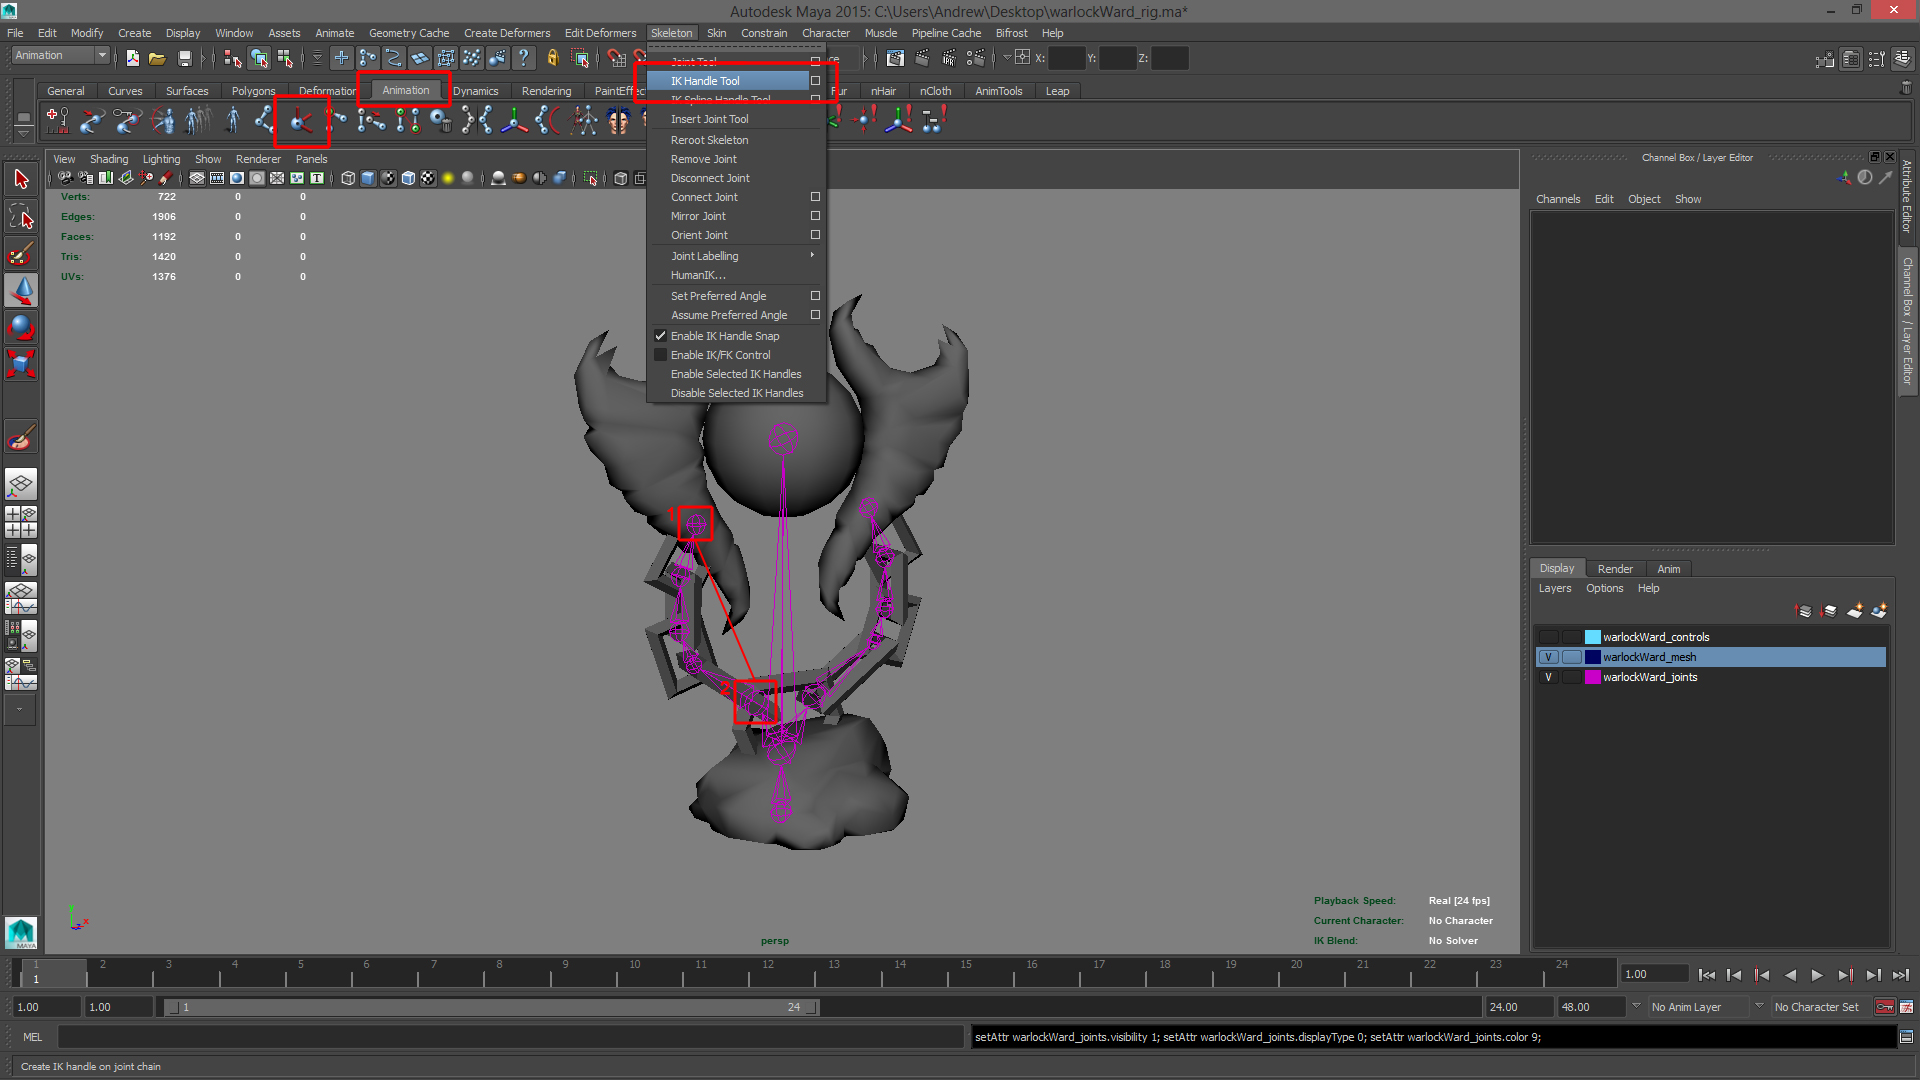Click the warlockWard_controls layer color swatch
The image size is (1920, 1080).
click(1592, 637)
